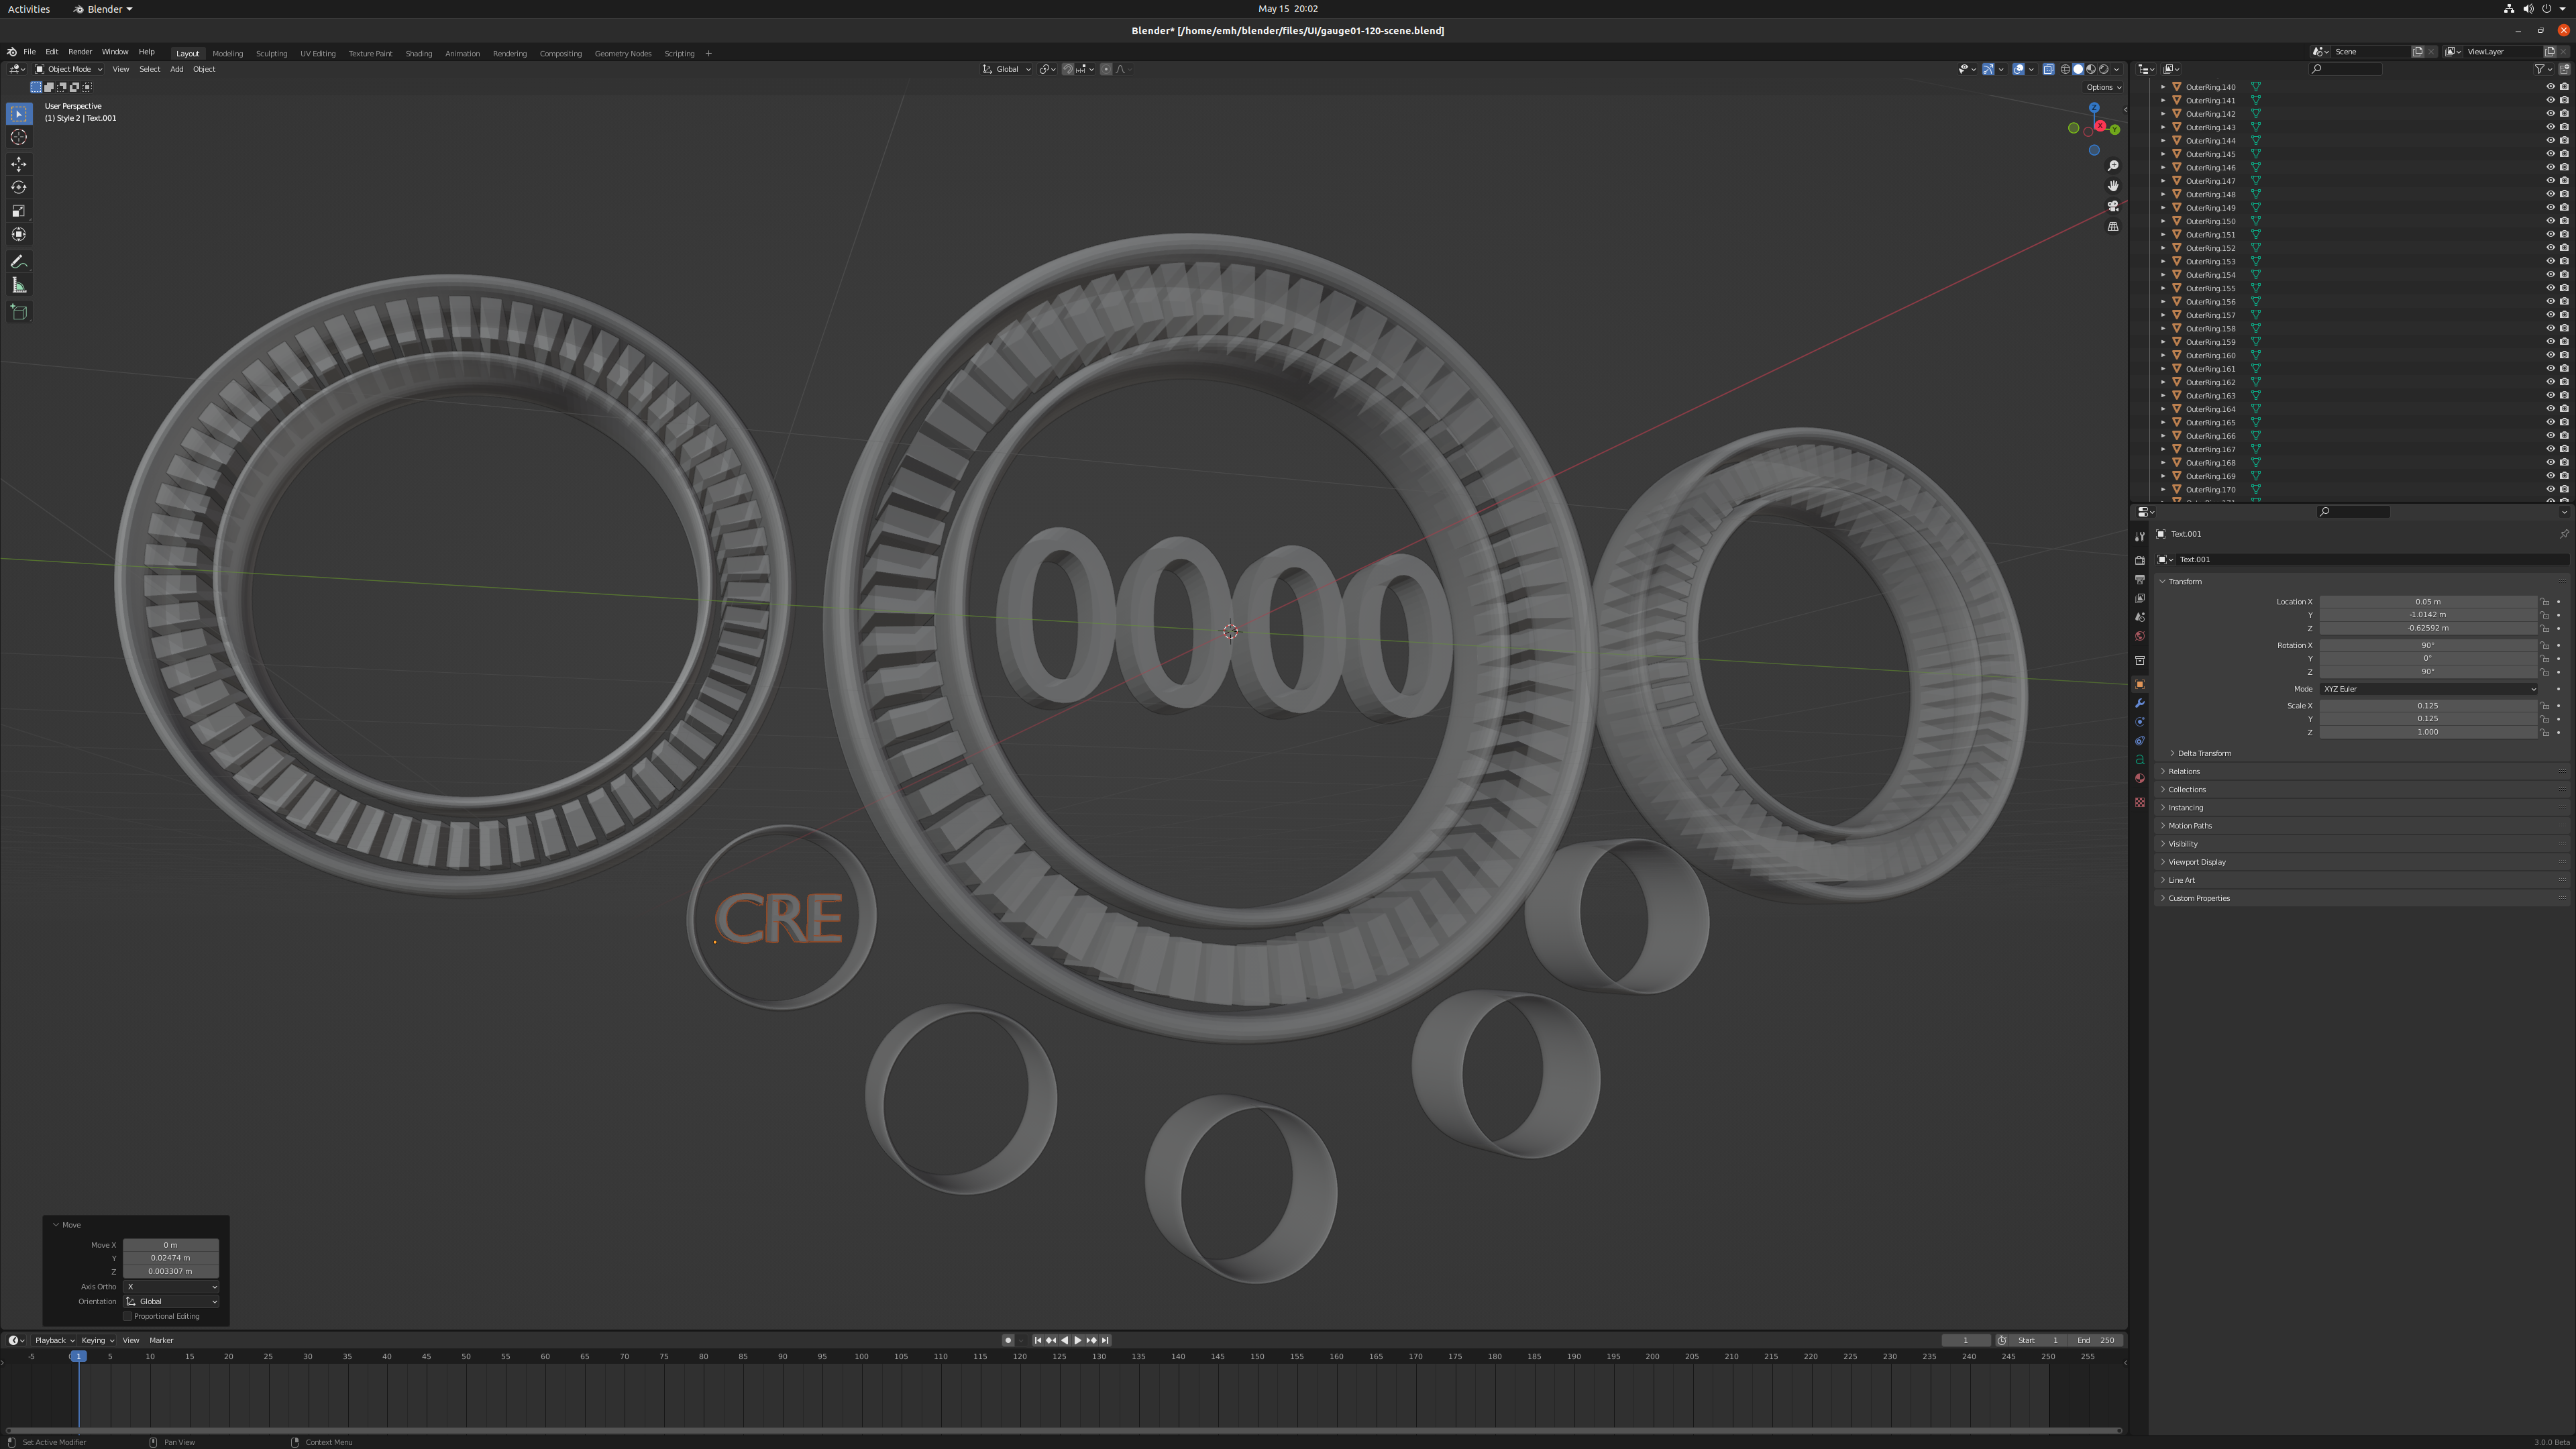2576x1449 pixels.
Task: Open Orientation Global dropdown in Move panel
Action: point(171,1302)
